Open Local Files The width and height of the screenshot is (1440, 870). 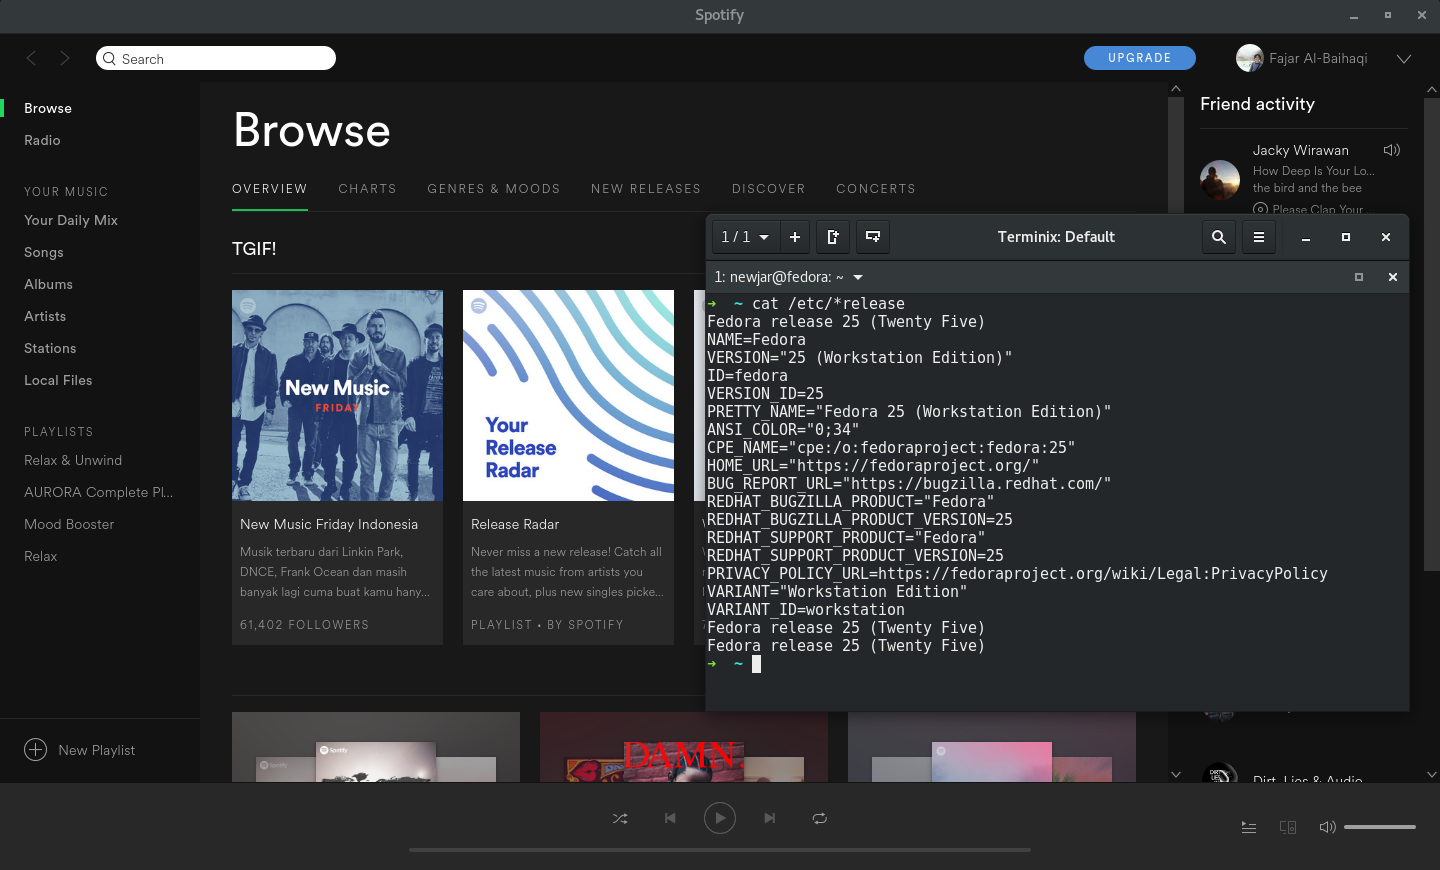pyautogui.click(x=58, y=380)
